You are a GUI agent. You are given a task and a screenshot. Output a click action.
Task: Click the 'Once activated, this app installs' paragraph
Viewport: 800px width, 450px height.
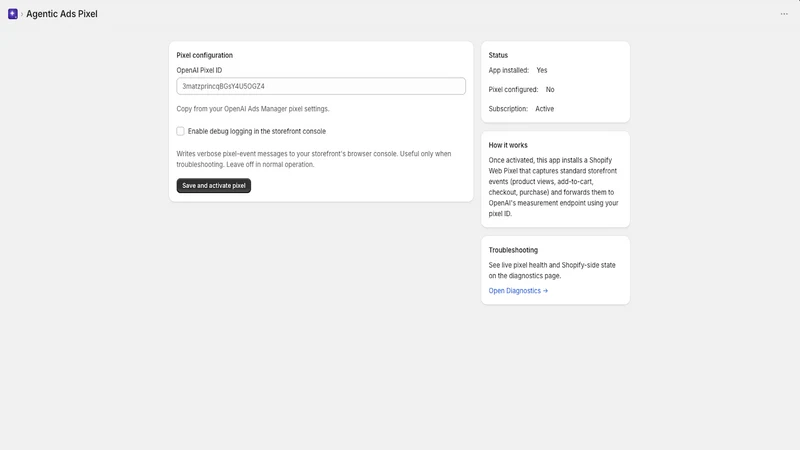coord(554,187)
